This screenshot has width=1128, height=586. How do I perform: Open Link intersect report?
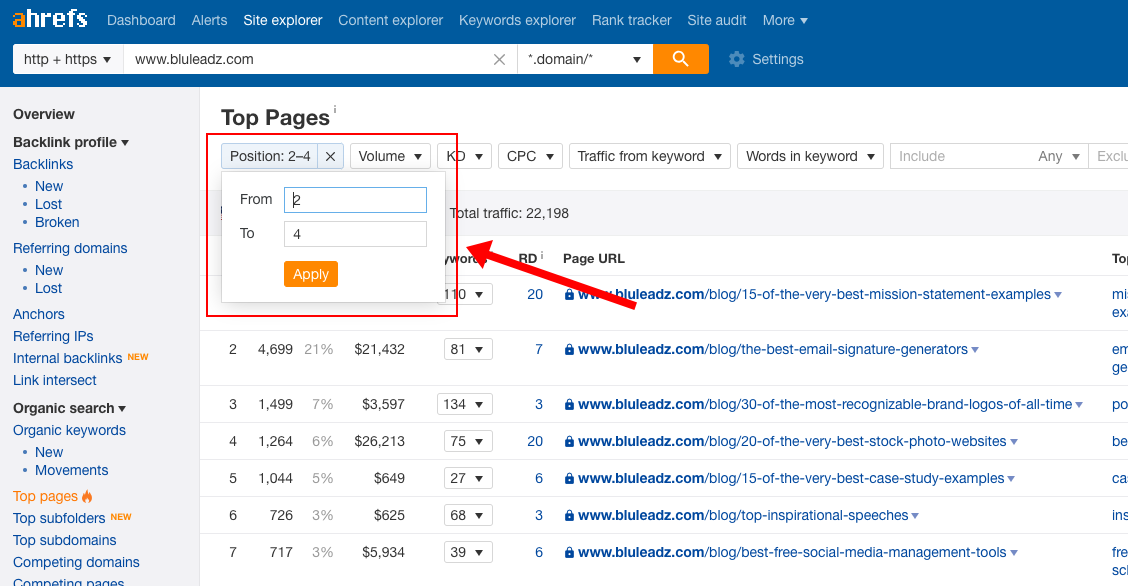(x=55, y=380)
